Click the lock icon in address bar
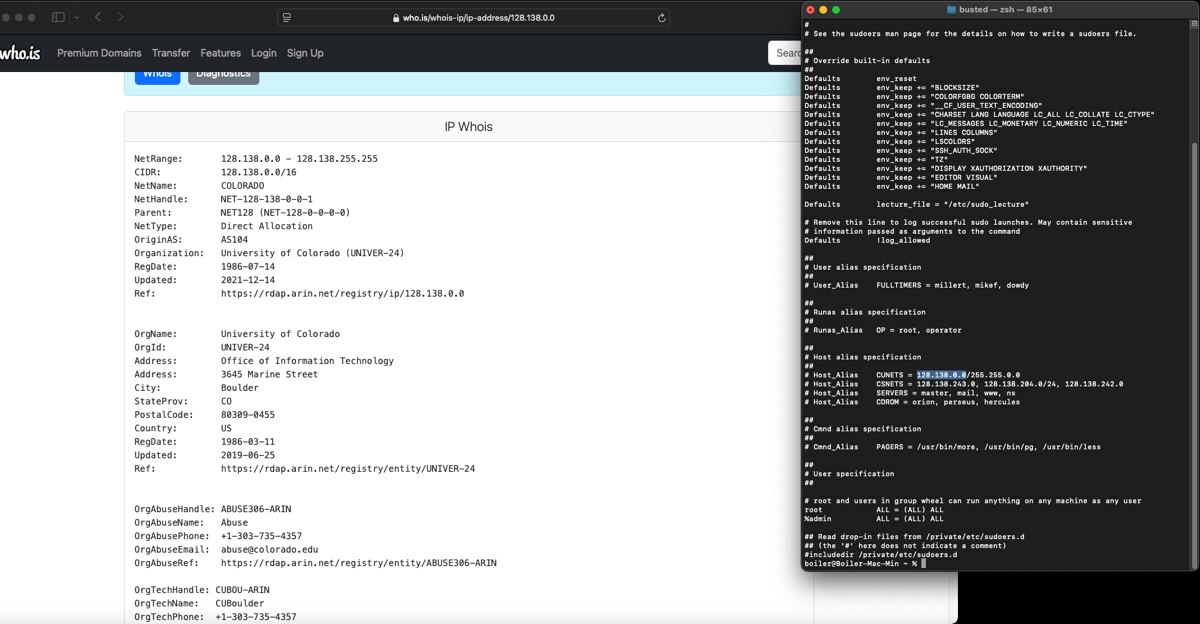The image size is (1200, 624). pyautogui.click(x=396, y=18)
